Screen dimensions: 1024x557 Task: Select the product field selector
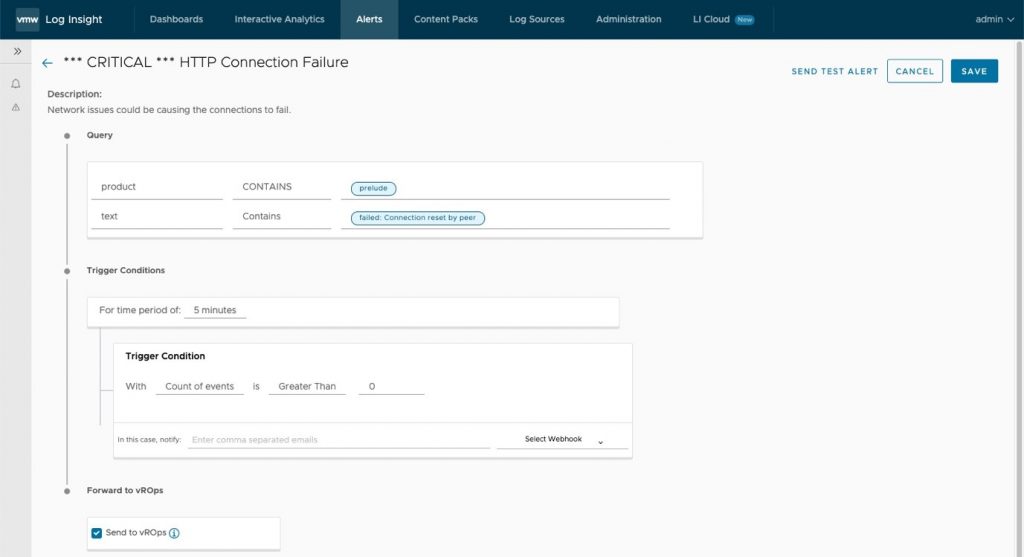tap(157, 187)
